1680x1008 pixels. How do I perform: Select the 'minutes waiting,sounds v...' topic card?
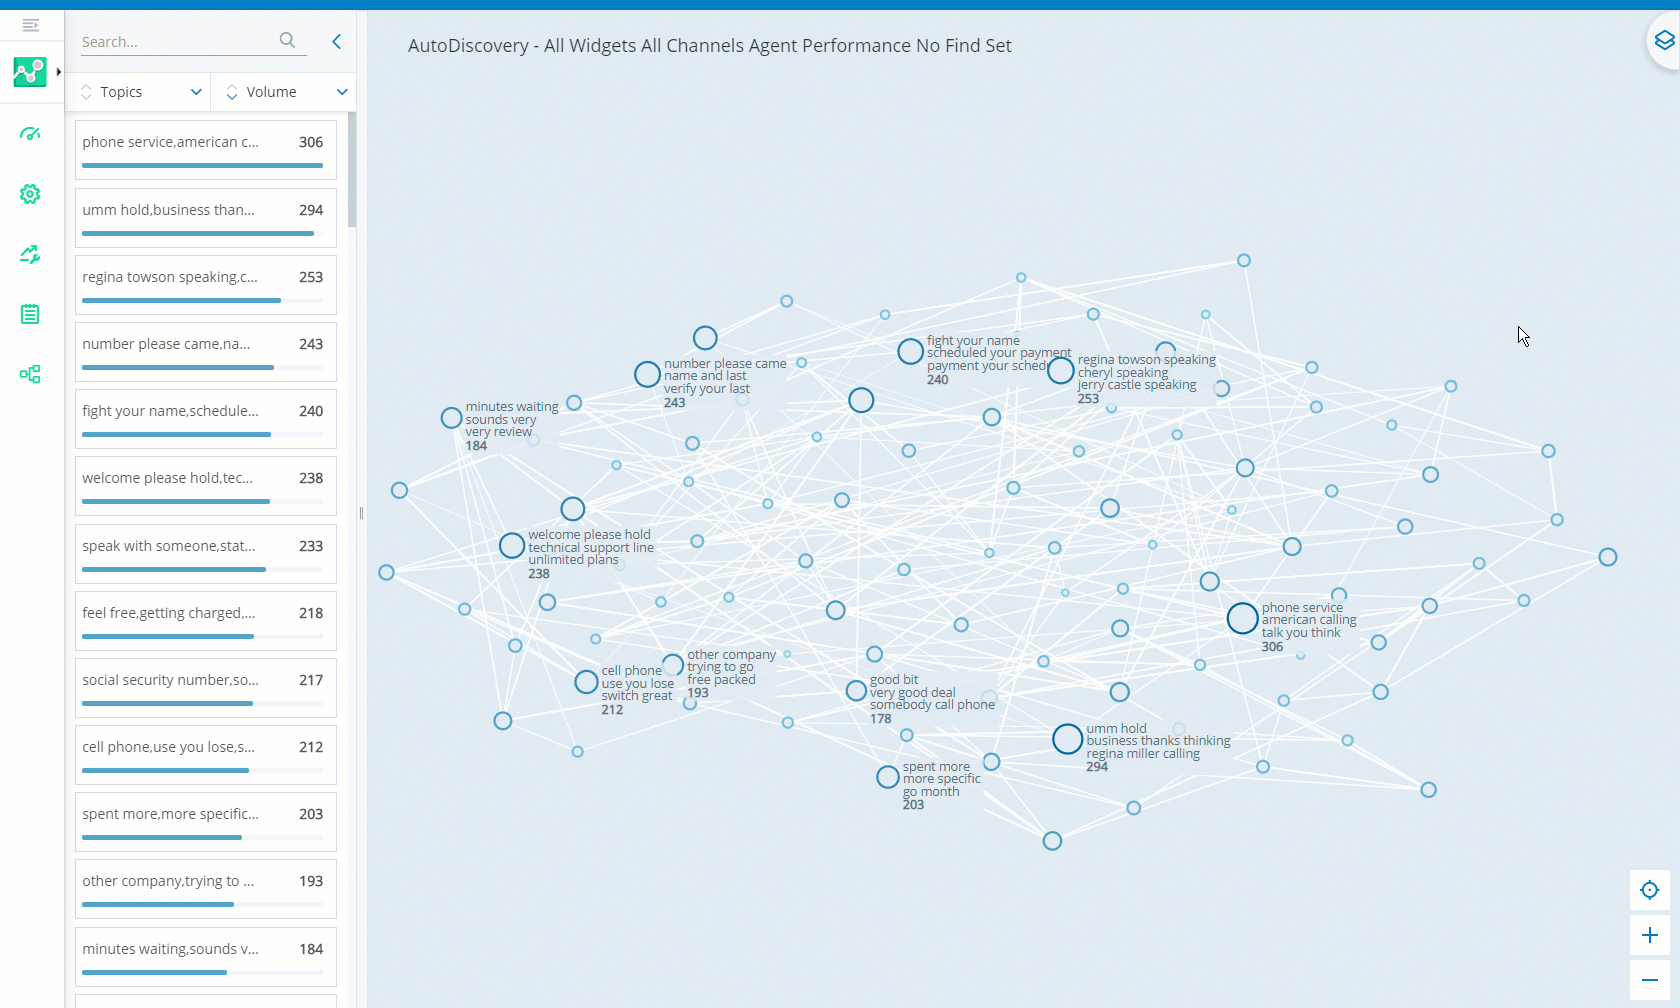tap(206, 957)
